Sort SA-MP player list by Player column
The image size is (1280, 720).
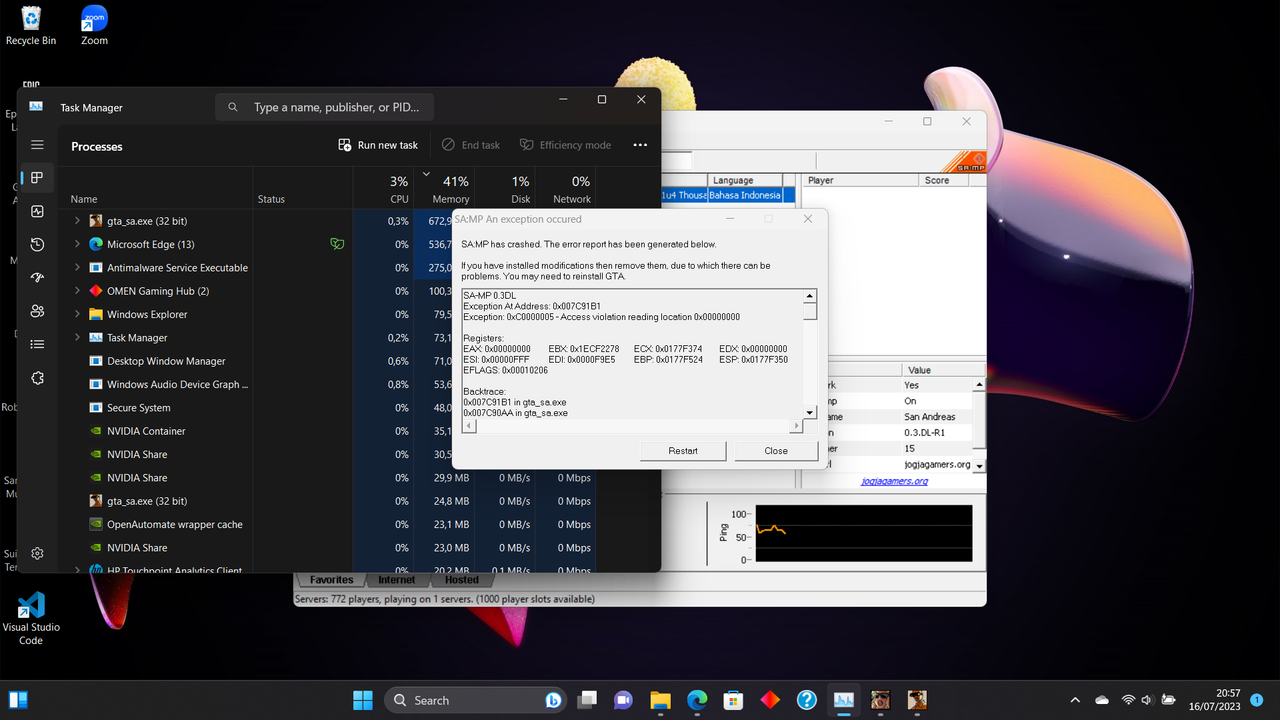click(x=861, y=181)
